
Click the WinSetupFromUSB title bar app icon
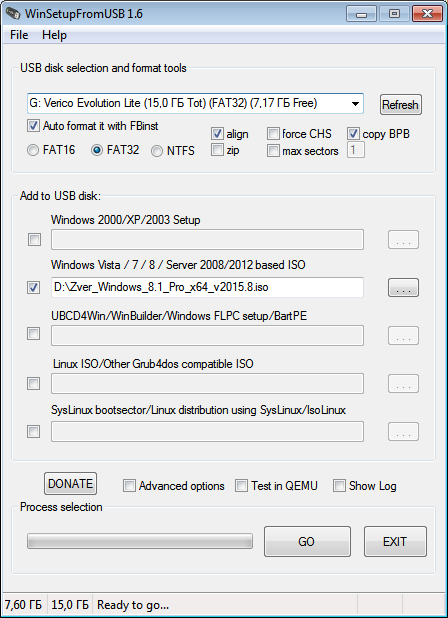pos(14,14)
